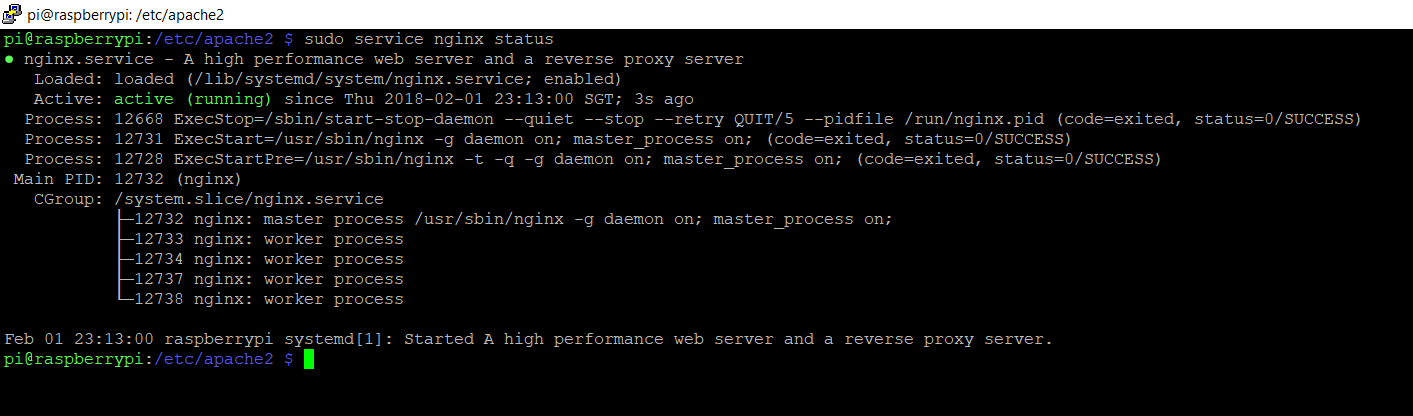Click the ExecStart process 12731 line
Screen dimensions: 1413x416
(548, 140)
